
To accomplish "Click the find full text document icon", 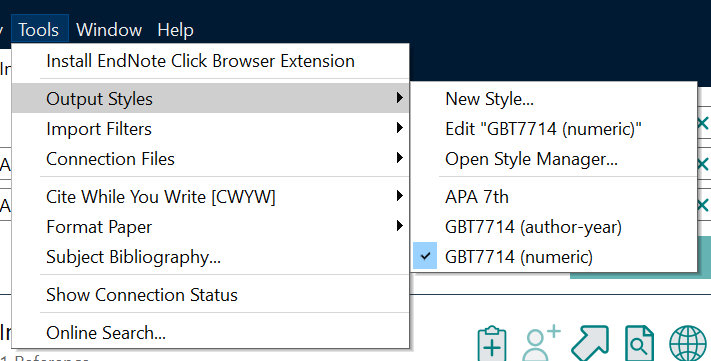I will (639, 343).
